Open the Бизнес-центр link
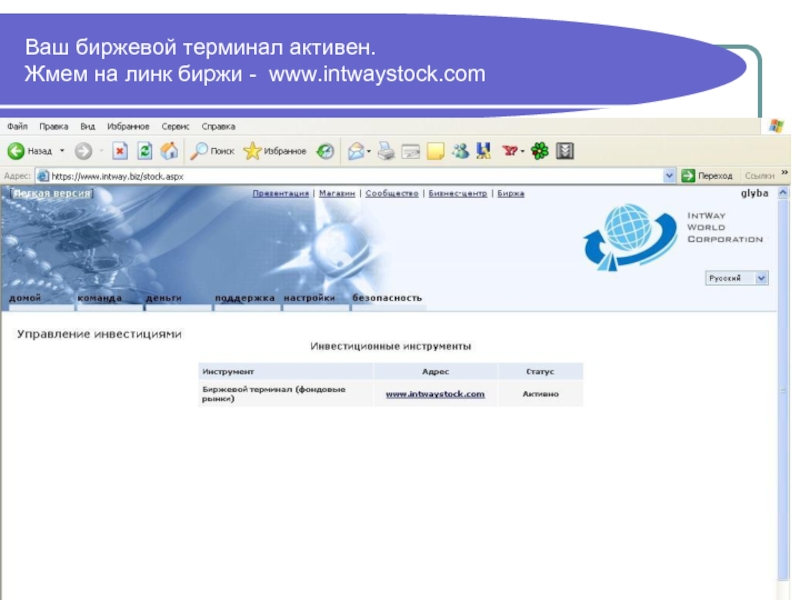Viewport: 800px width, 600px height. point(458,193)
